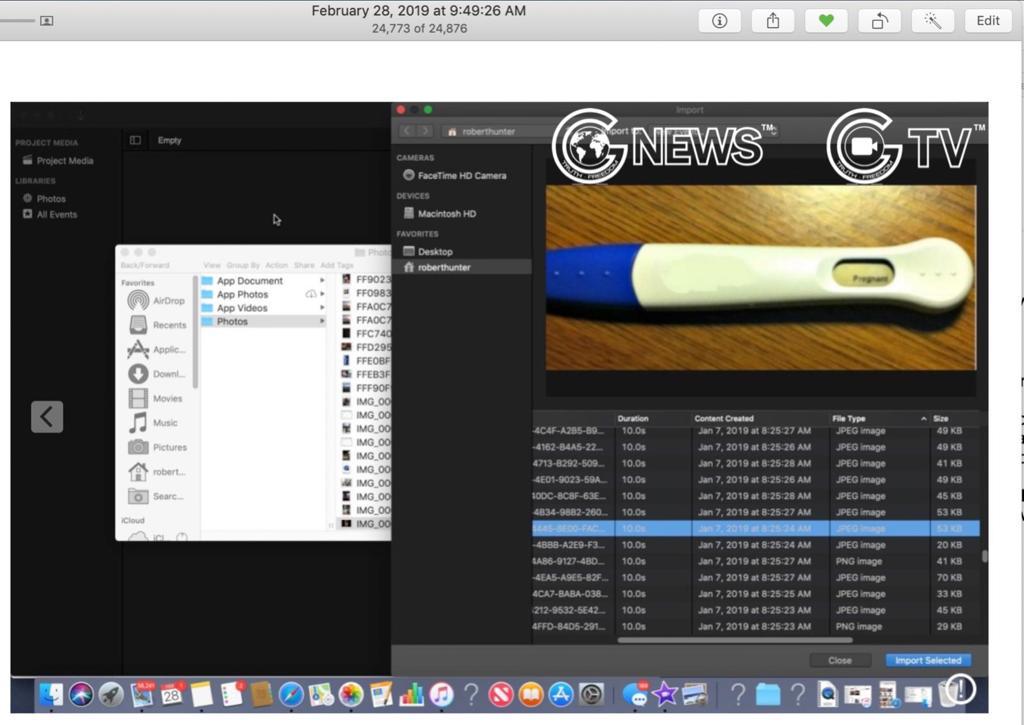Select the 4FFD-84D5-291 PNG file row
This screenshot has width=1024, height=725.
[756, 626]
